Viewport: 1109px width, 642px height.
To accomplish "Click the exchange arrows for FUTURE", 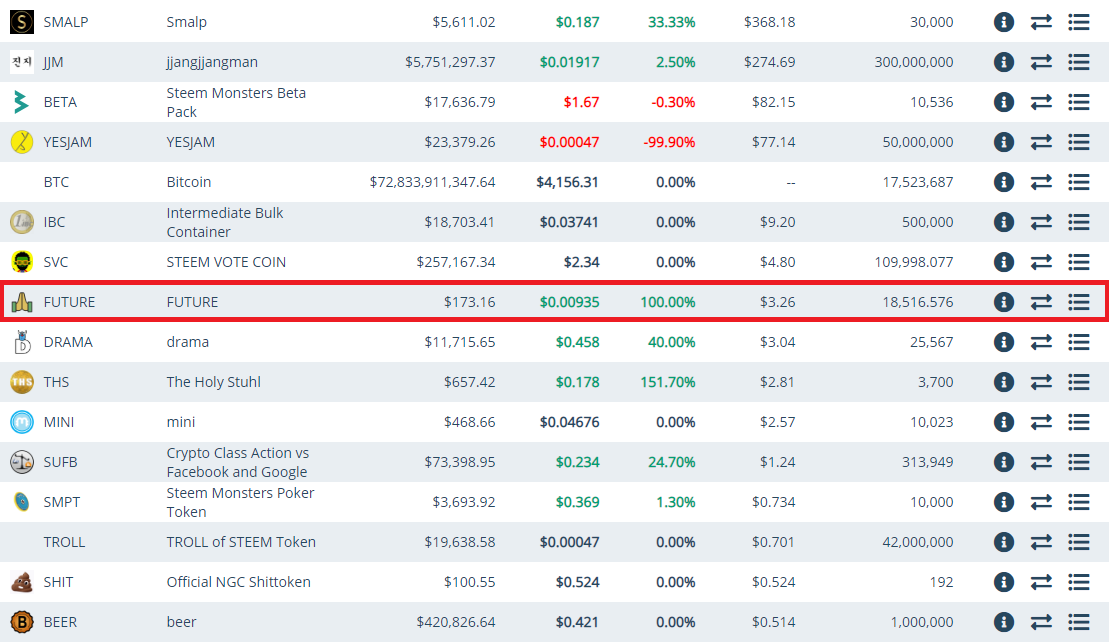I will click(1040, 302).
